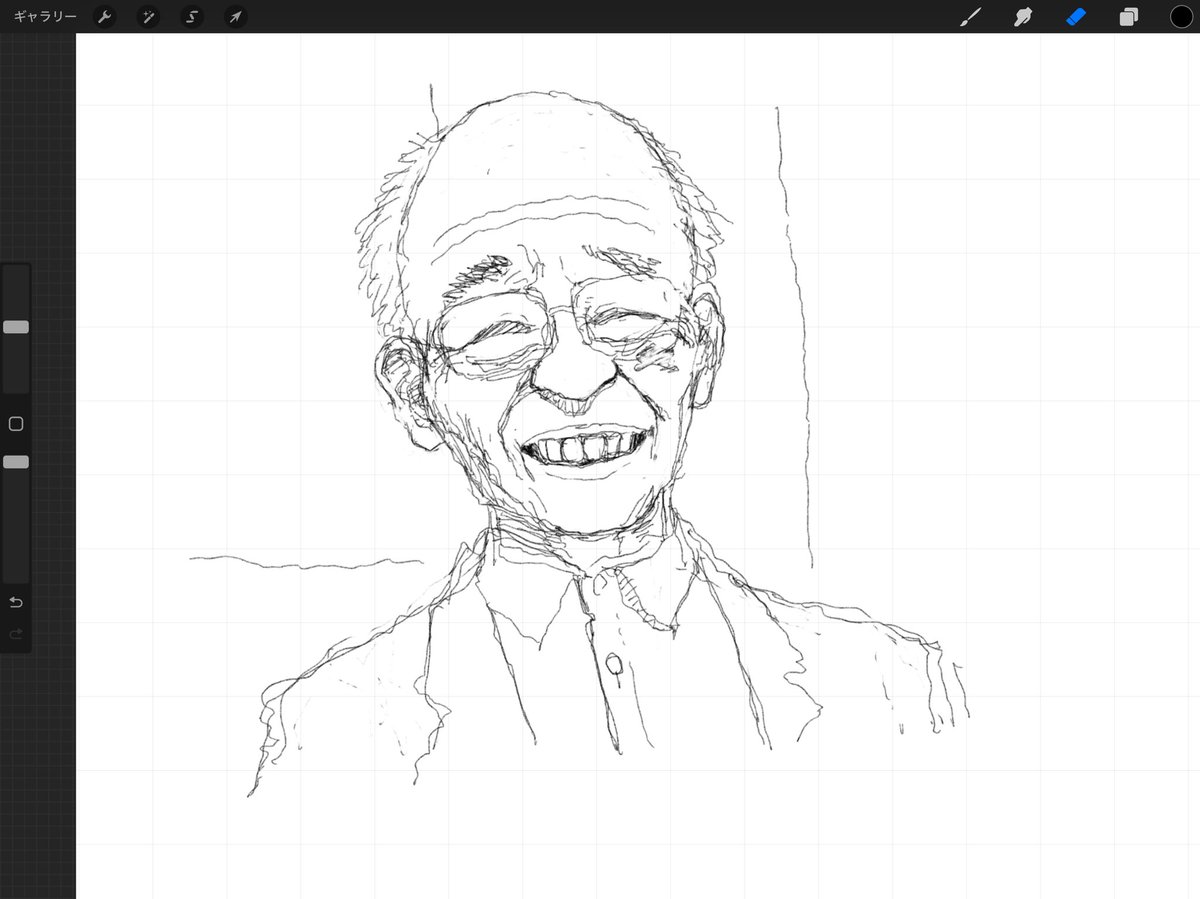Activate the Selection tool
Viewport: 1200px width, 899px height.
[190, 17]
